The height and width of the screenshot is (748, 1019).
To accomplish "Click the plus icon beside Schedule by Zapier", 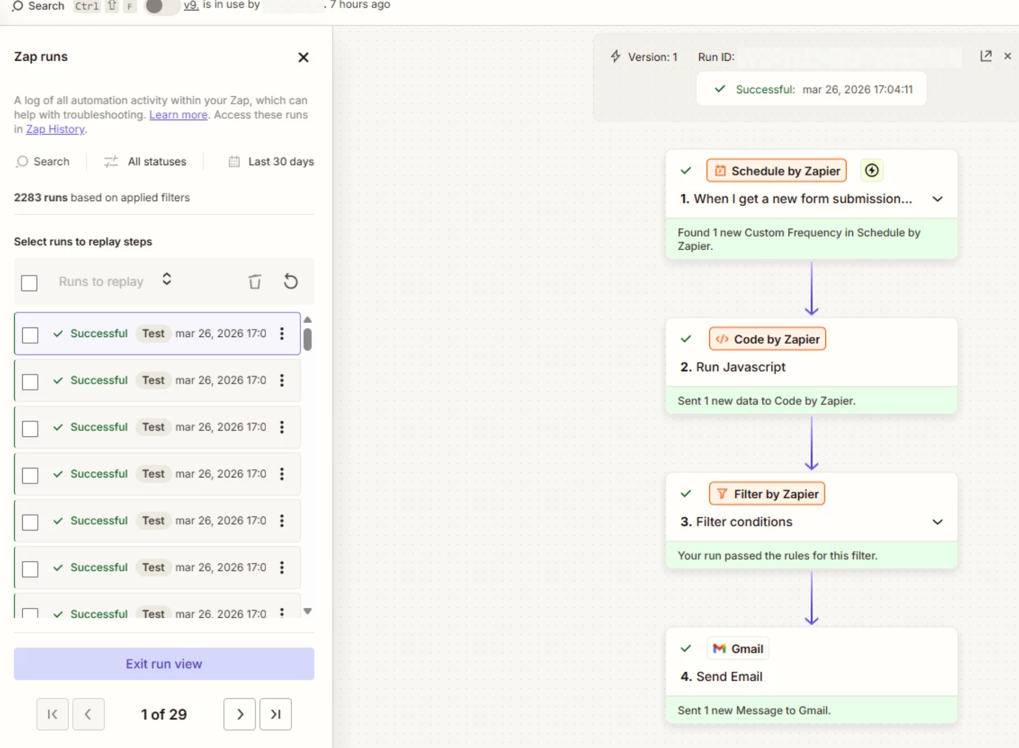I will tap(872, 171).
